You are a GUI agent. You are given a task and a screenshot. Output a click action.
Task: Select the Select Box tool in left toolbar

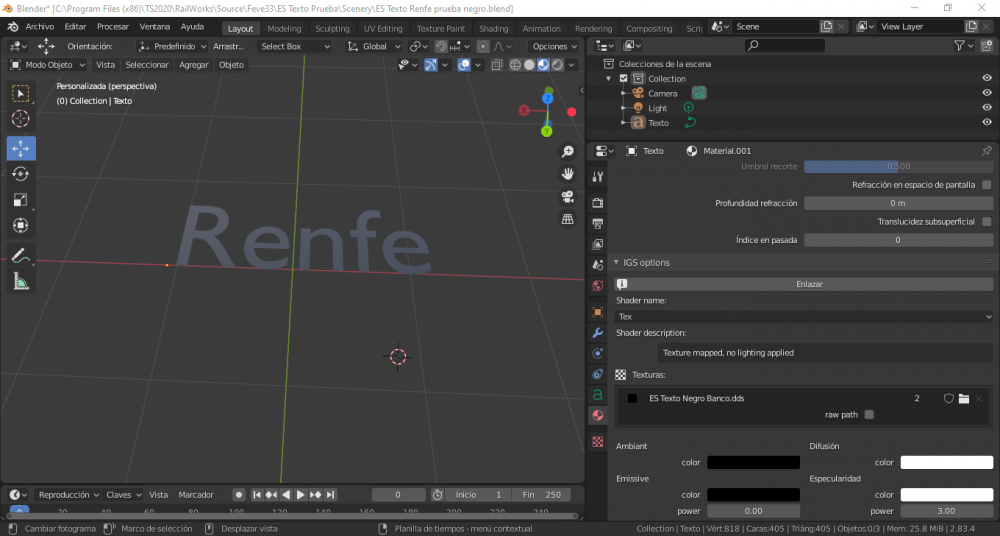tap(21, 94)
